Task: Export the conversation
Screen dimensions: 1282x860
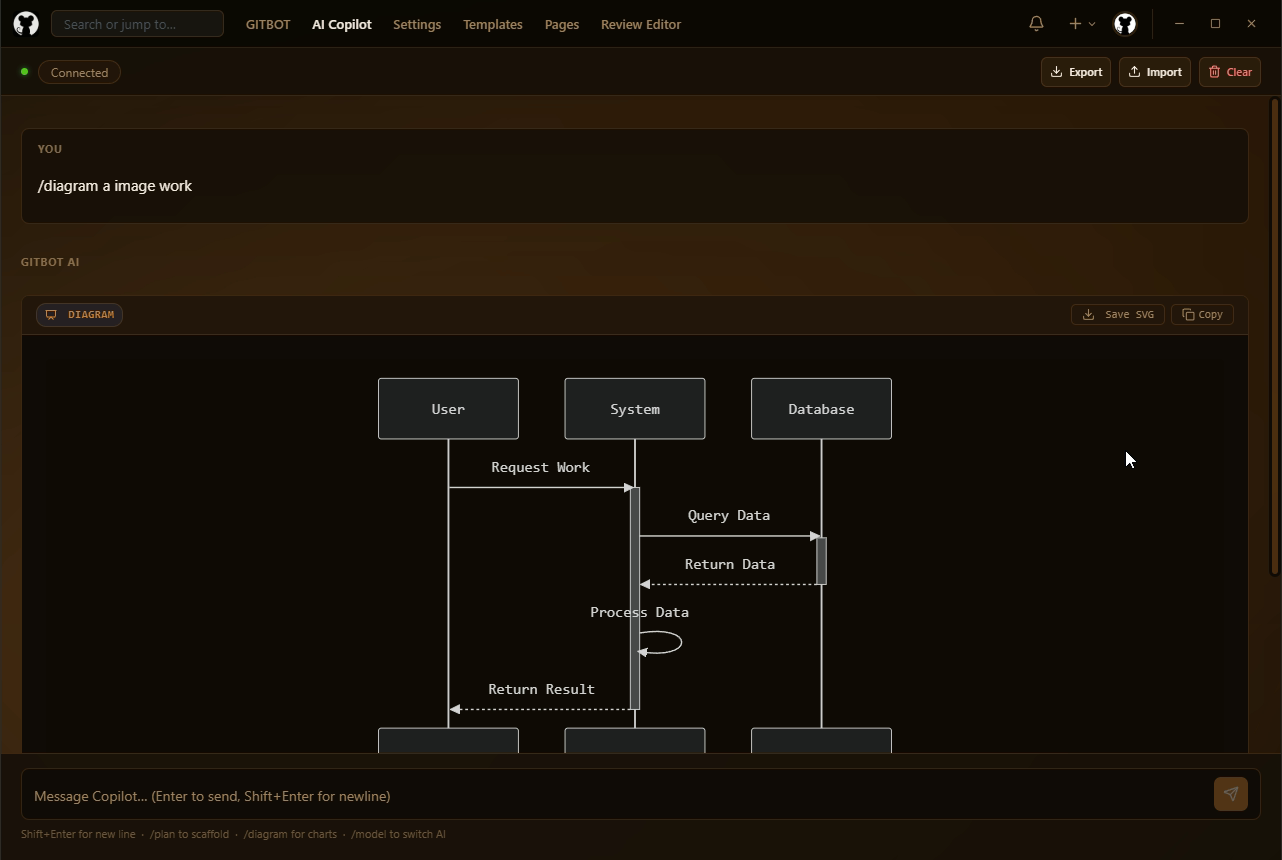Action: pyautogui.click(x=1075, y=72)
